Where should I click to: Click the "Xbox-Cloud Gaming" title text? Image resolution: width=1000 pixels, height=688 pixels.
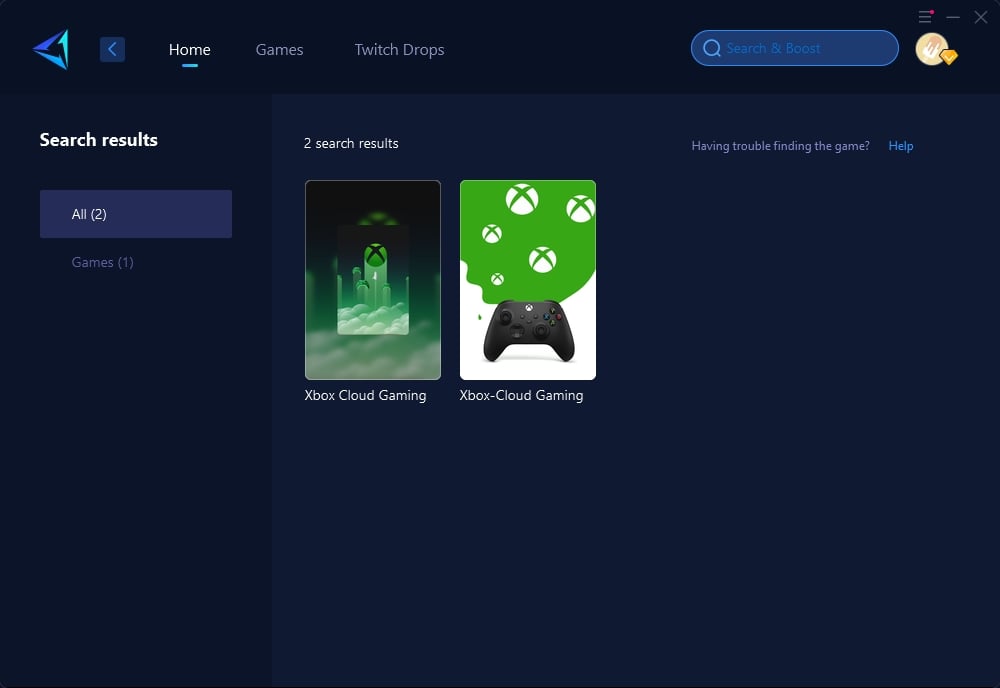521,395
